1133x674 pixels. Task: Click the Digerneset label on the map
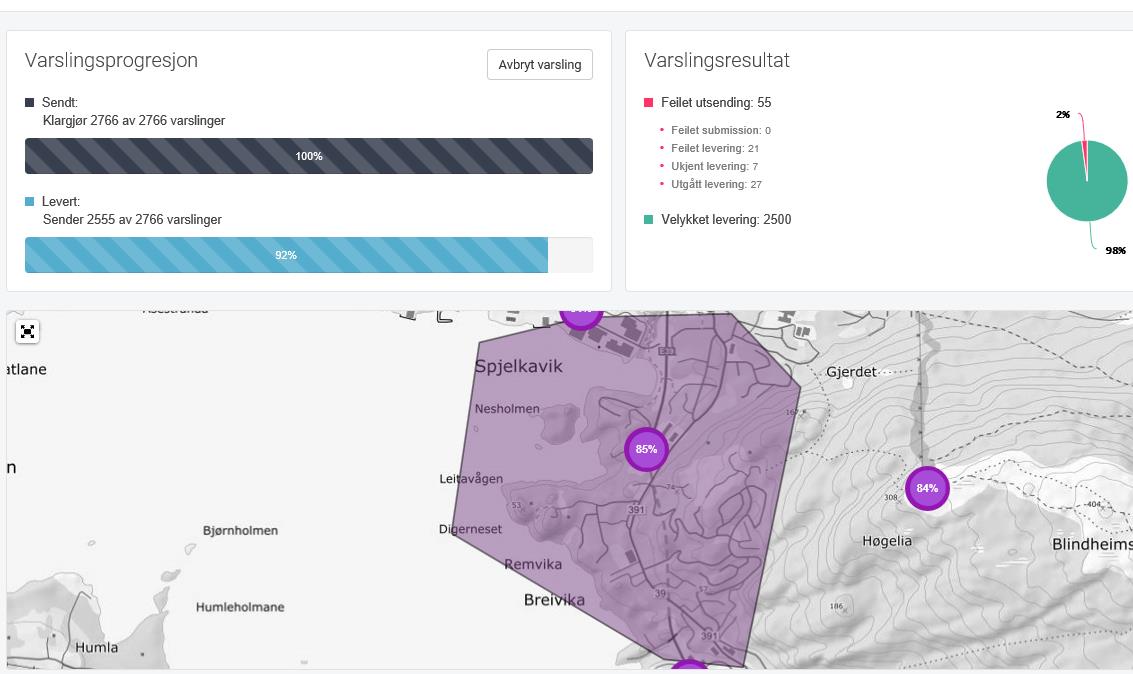coord(470,530)
